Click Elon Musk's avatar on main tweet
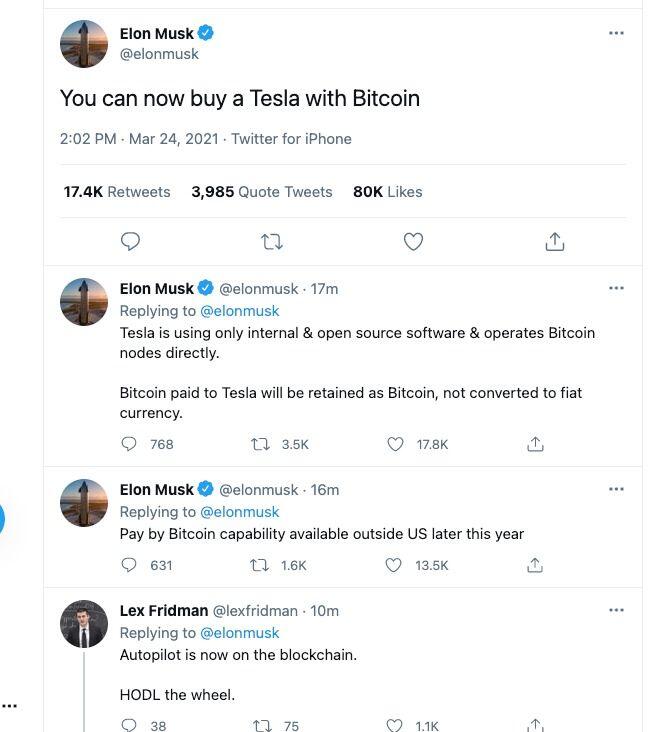The image size is (670, 732). [x=84, y=44]
